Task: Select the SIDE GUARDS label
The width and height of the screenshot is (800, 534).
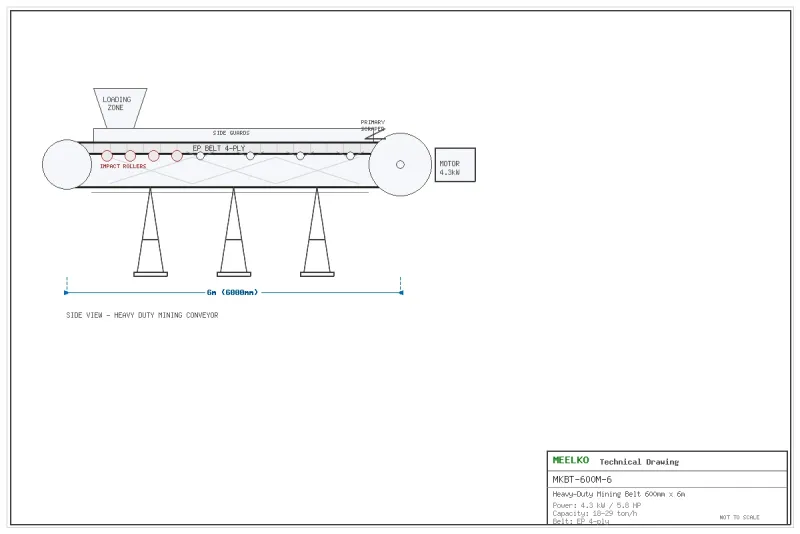Action: [x=231, y=133]
